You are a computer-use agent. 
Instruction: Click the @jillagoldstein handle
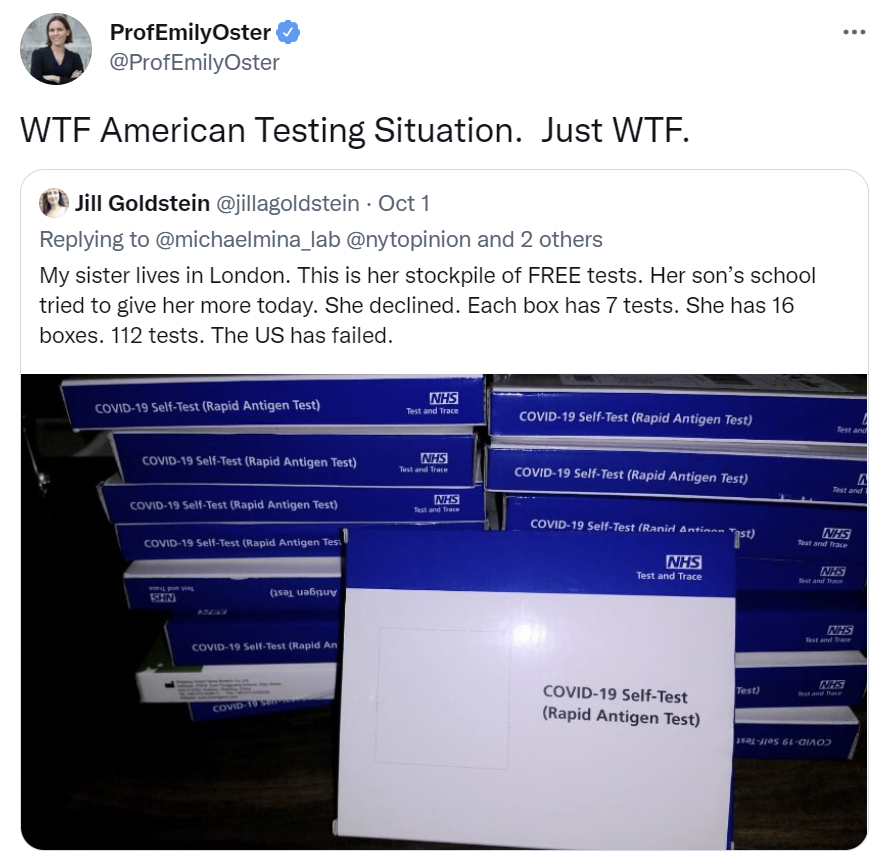288,203
